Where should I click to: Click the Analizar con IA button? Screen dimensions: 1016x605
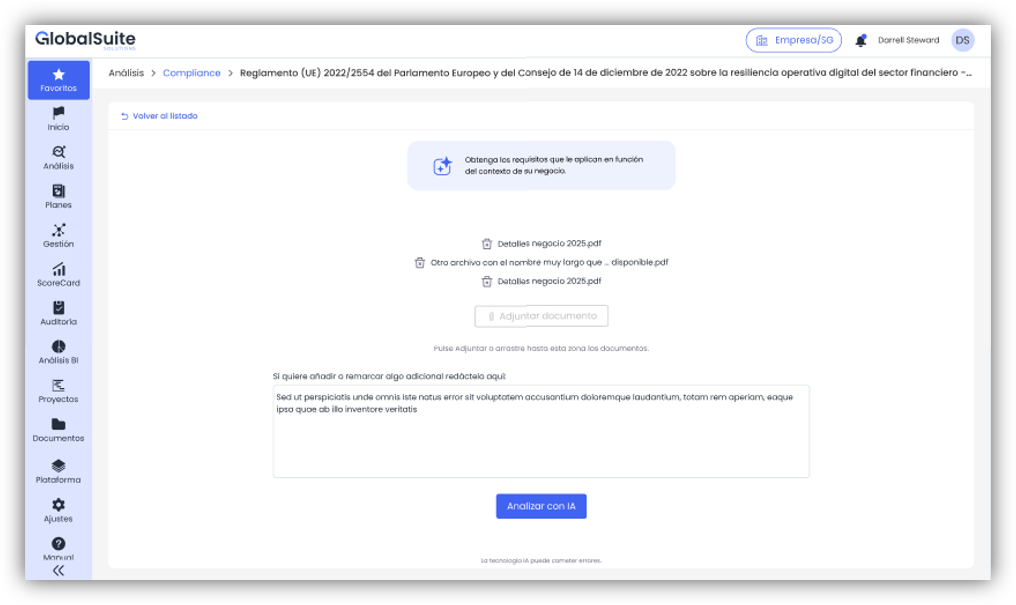(x=541, y=506)
